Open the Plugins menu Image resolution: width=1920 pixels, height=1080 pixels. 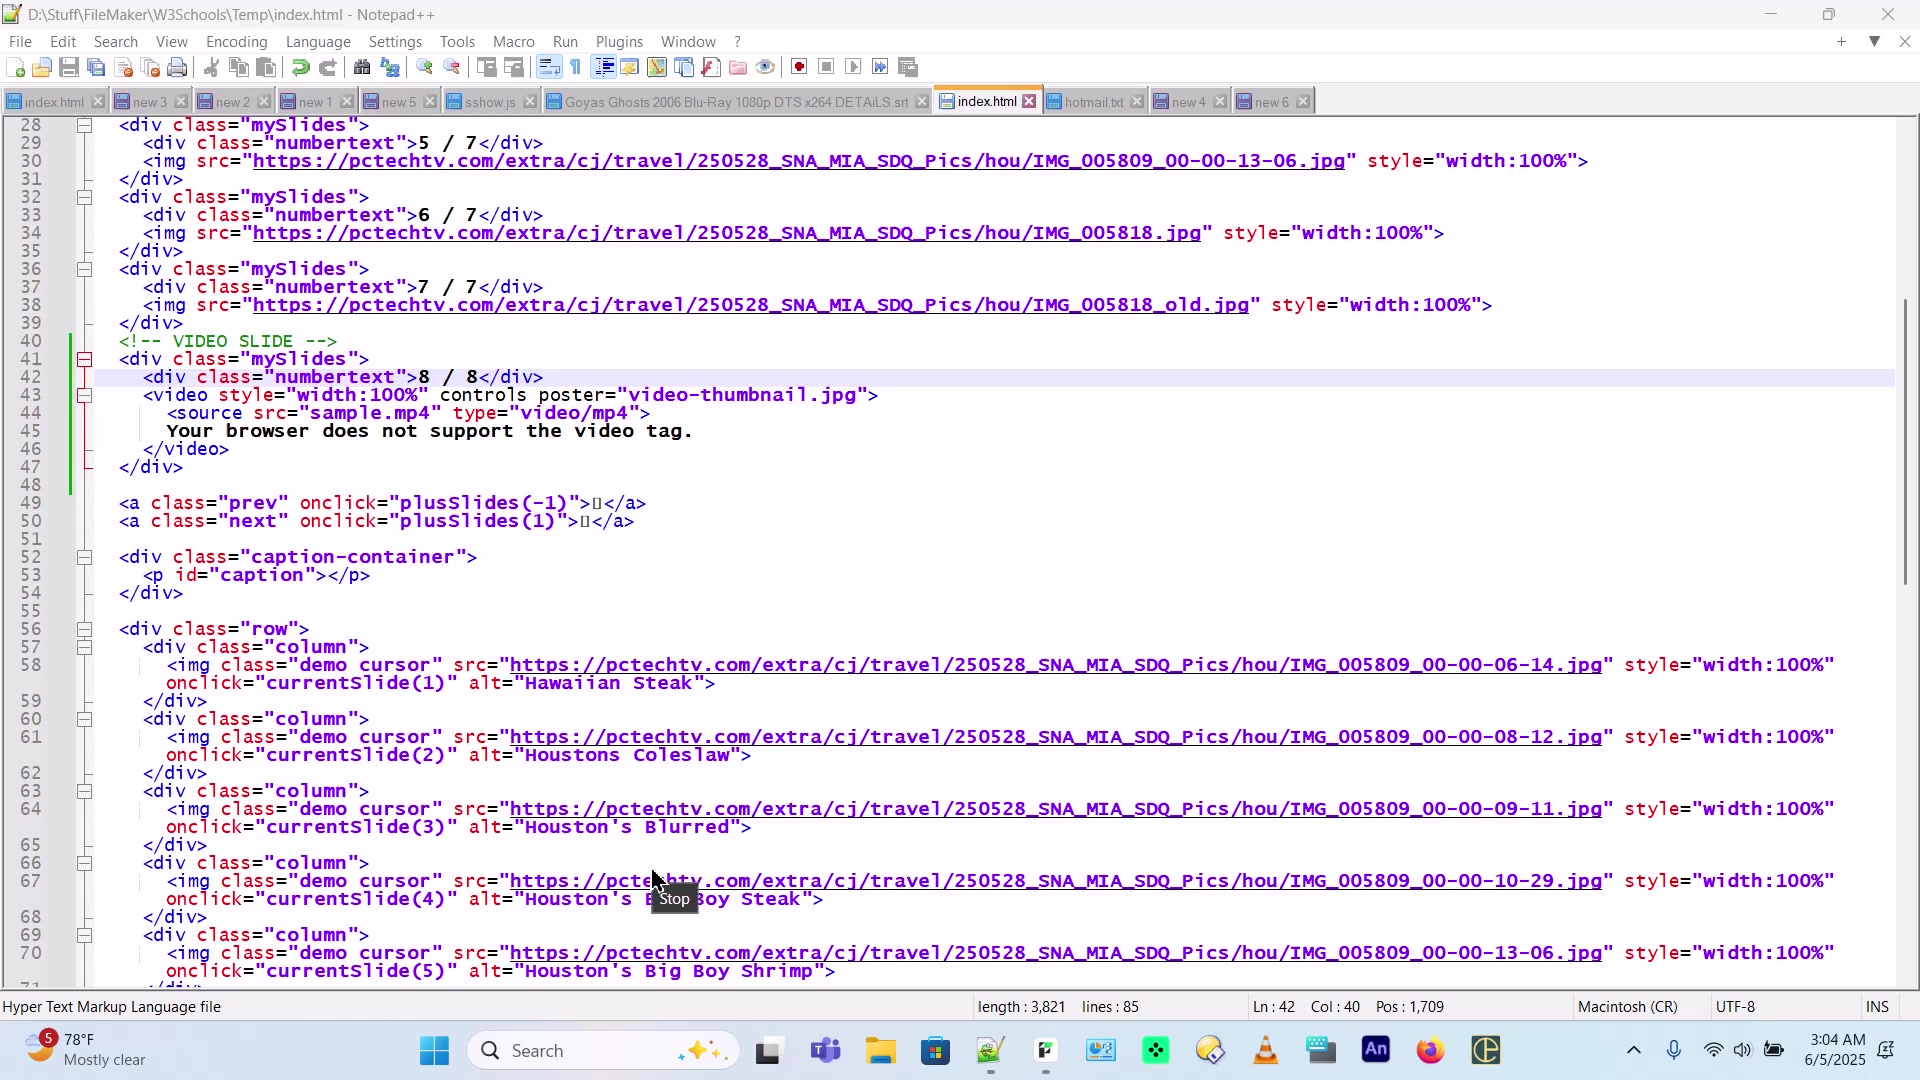pyautogui.click(x=619, y=41)
